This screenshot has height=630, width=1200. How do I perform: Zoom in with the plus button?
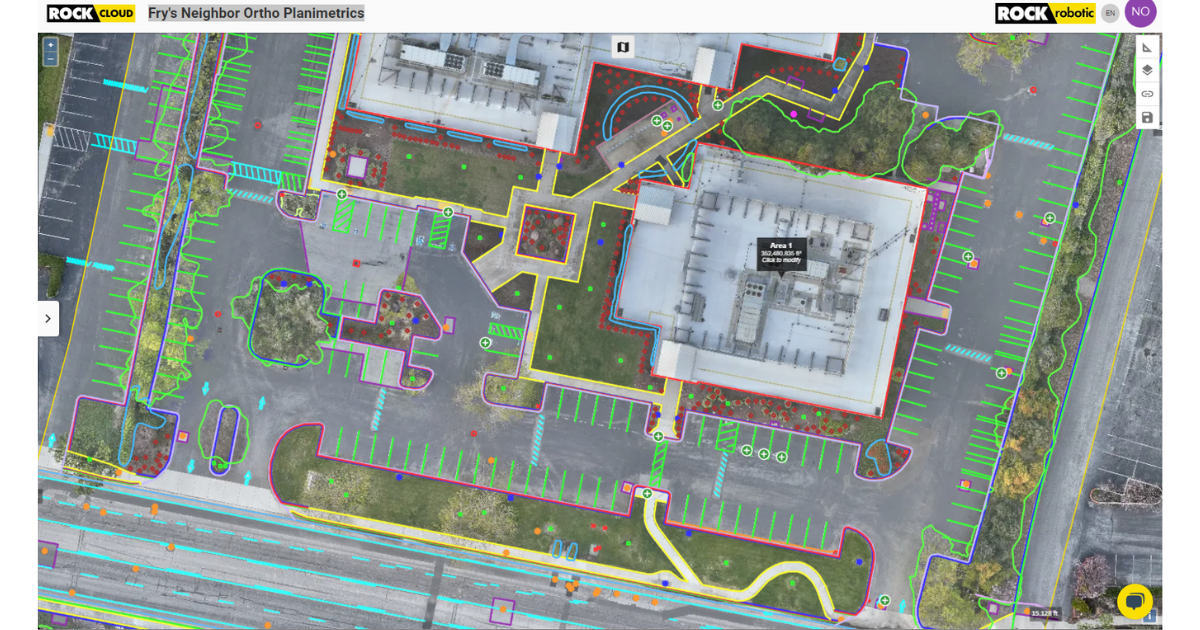(50, 45)
